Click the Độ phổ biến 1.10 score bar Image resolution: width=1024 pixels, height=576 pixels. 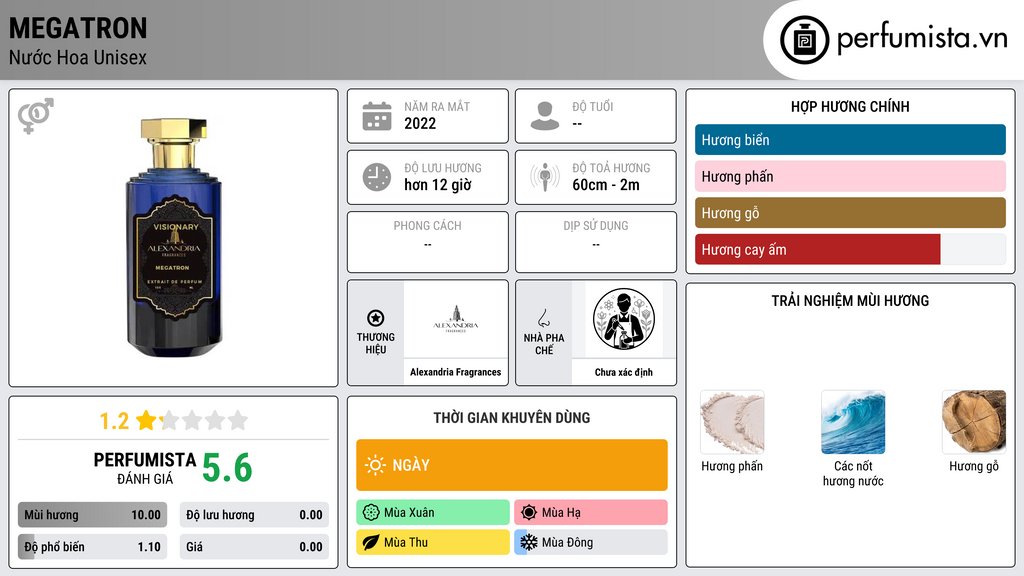[92, 547]
